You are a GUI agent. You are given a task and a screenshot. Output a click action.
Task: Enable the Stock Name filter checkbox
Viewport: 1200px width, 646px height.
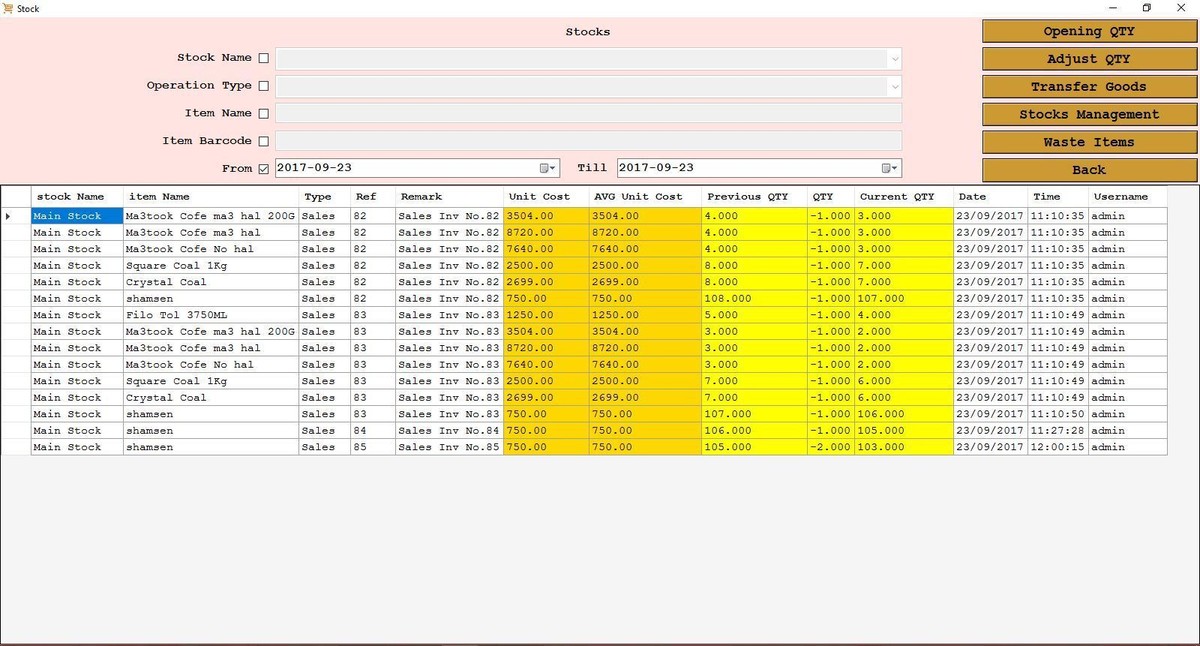[264, 58]
